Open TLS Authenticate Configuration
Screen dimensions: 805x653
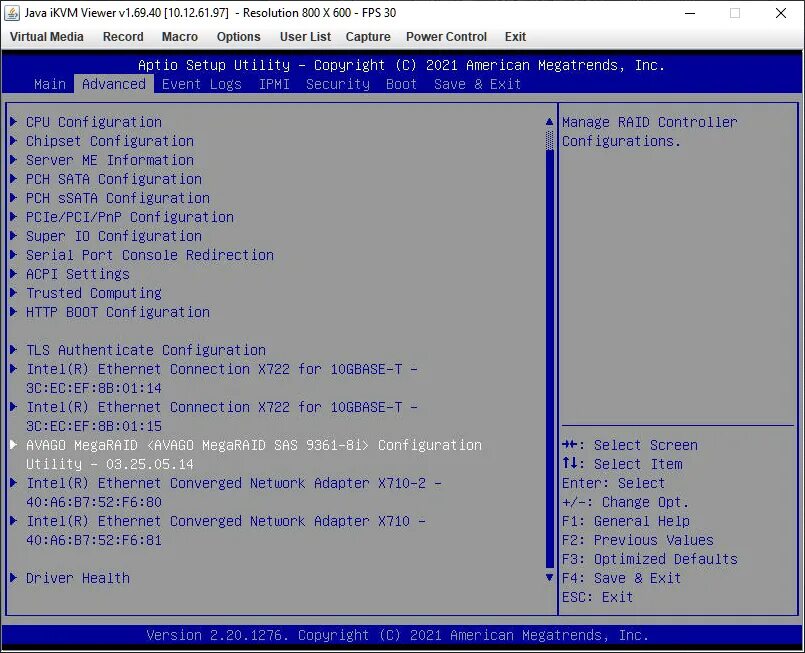pyautogui.click(x=146, y=350)
